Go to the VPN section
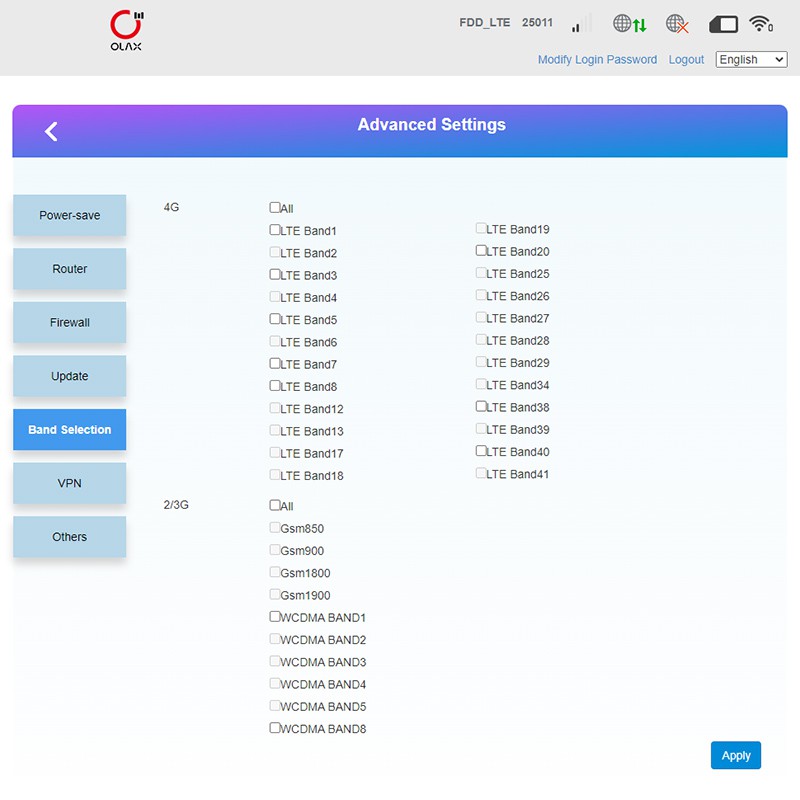 70,483
